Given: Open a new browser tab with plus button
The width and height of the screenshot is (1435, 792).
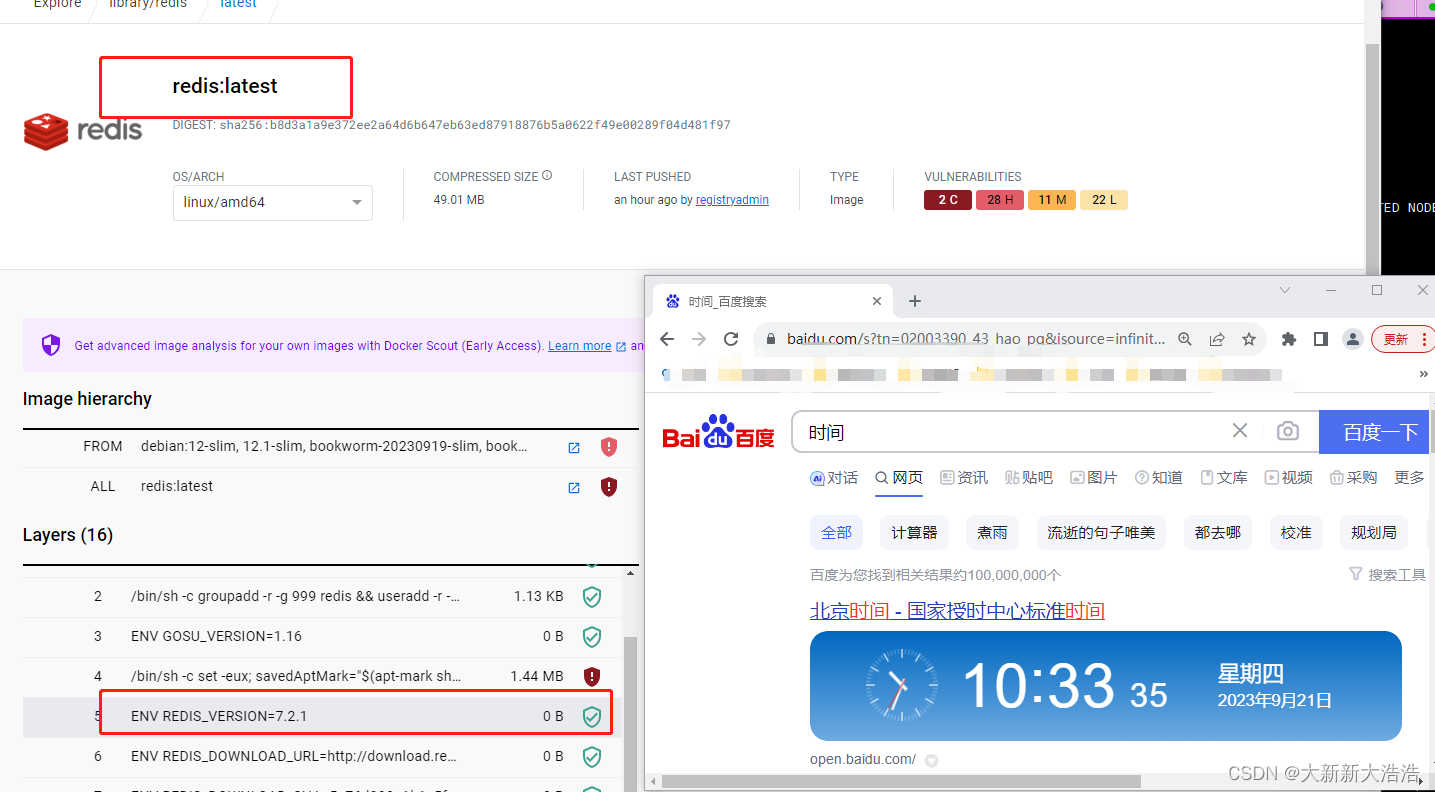Looking at the screenshot, I should click(915, 301).
